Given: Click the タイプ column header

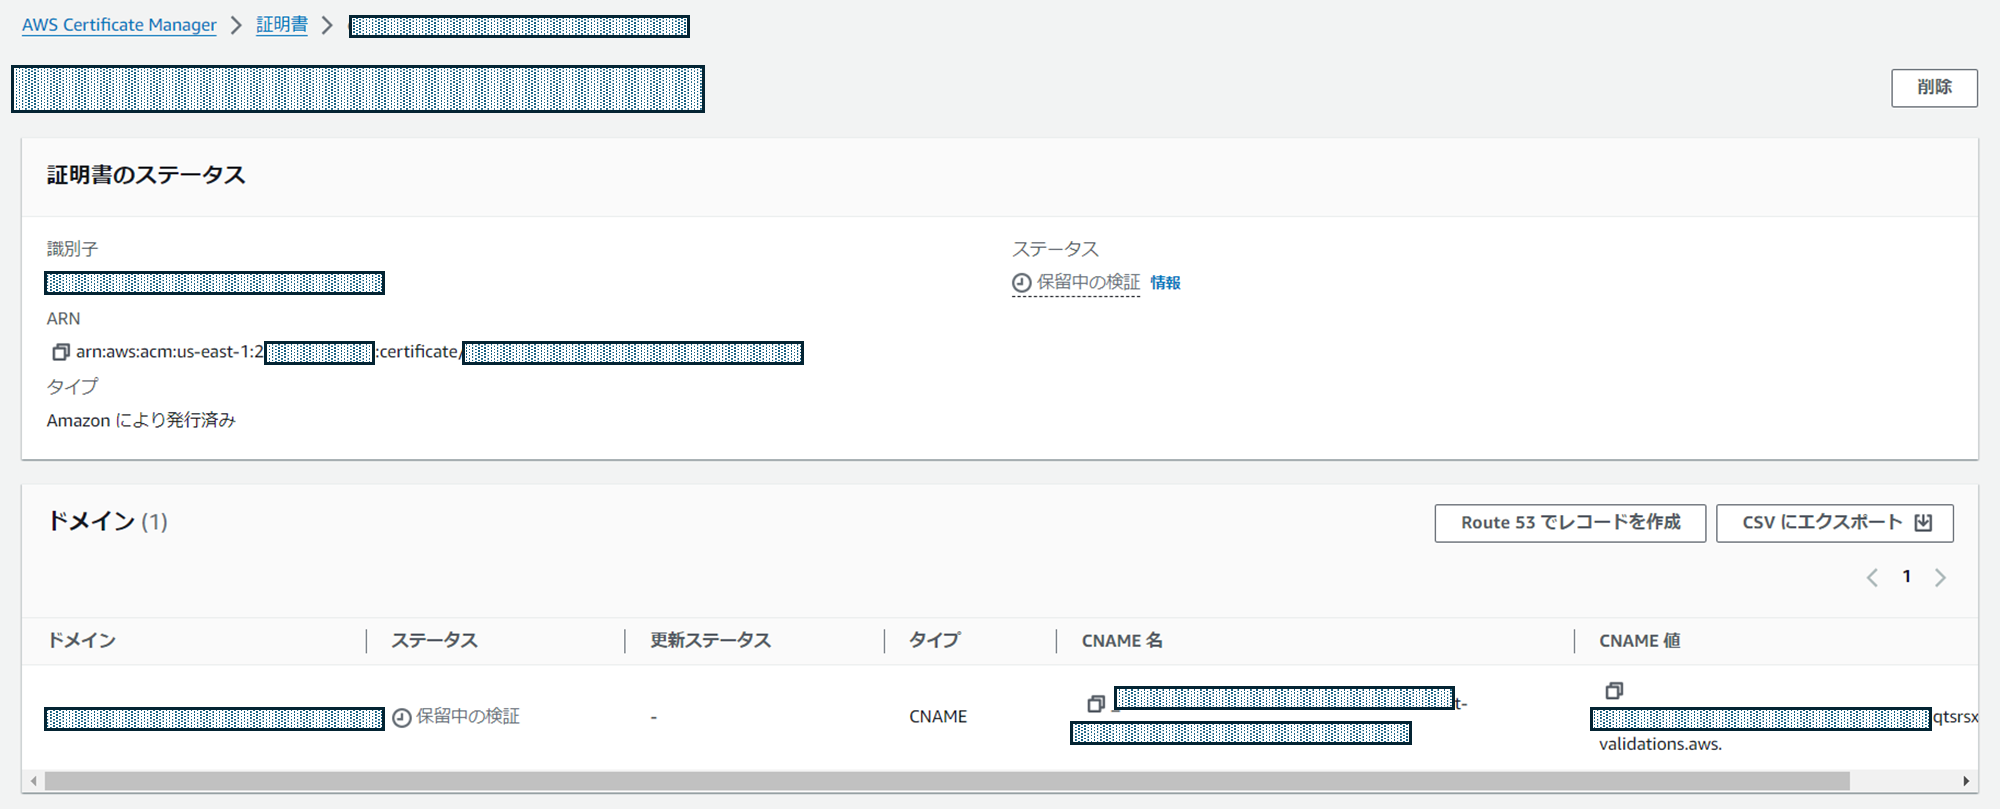Looking at the screenshot, I should [x=934, y=641].
